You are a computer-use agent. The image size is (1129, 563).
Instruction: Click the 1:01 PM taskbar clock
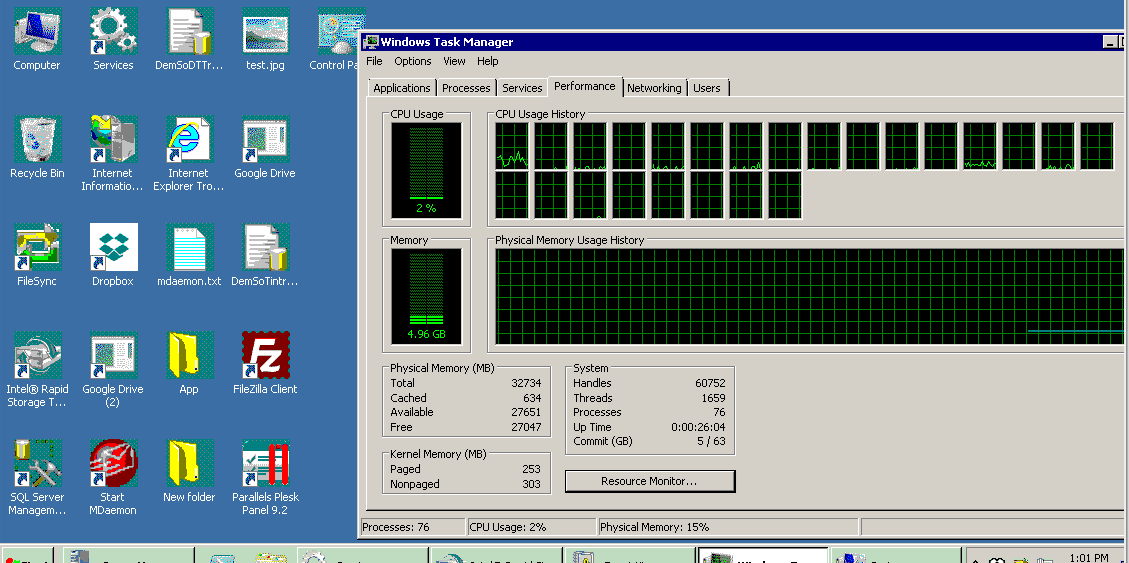[1089, 557]
